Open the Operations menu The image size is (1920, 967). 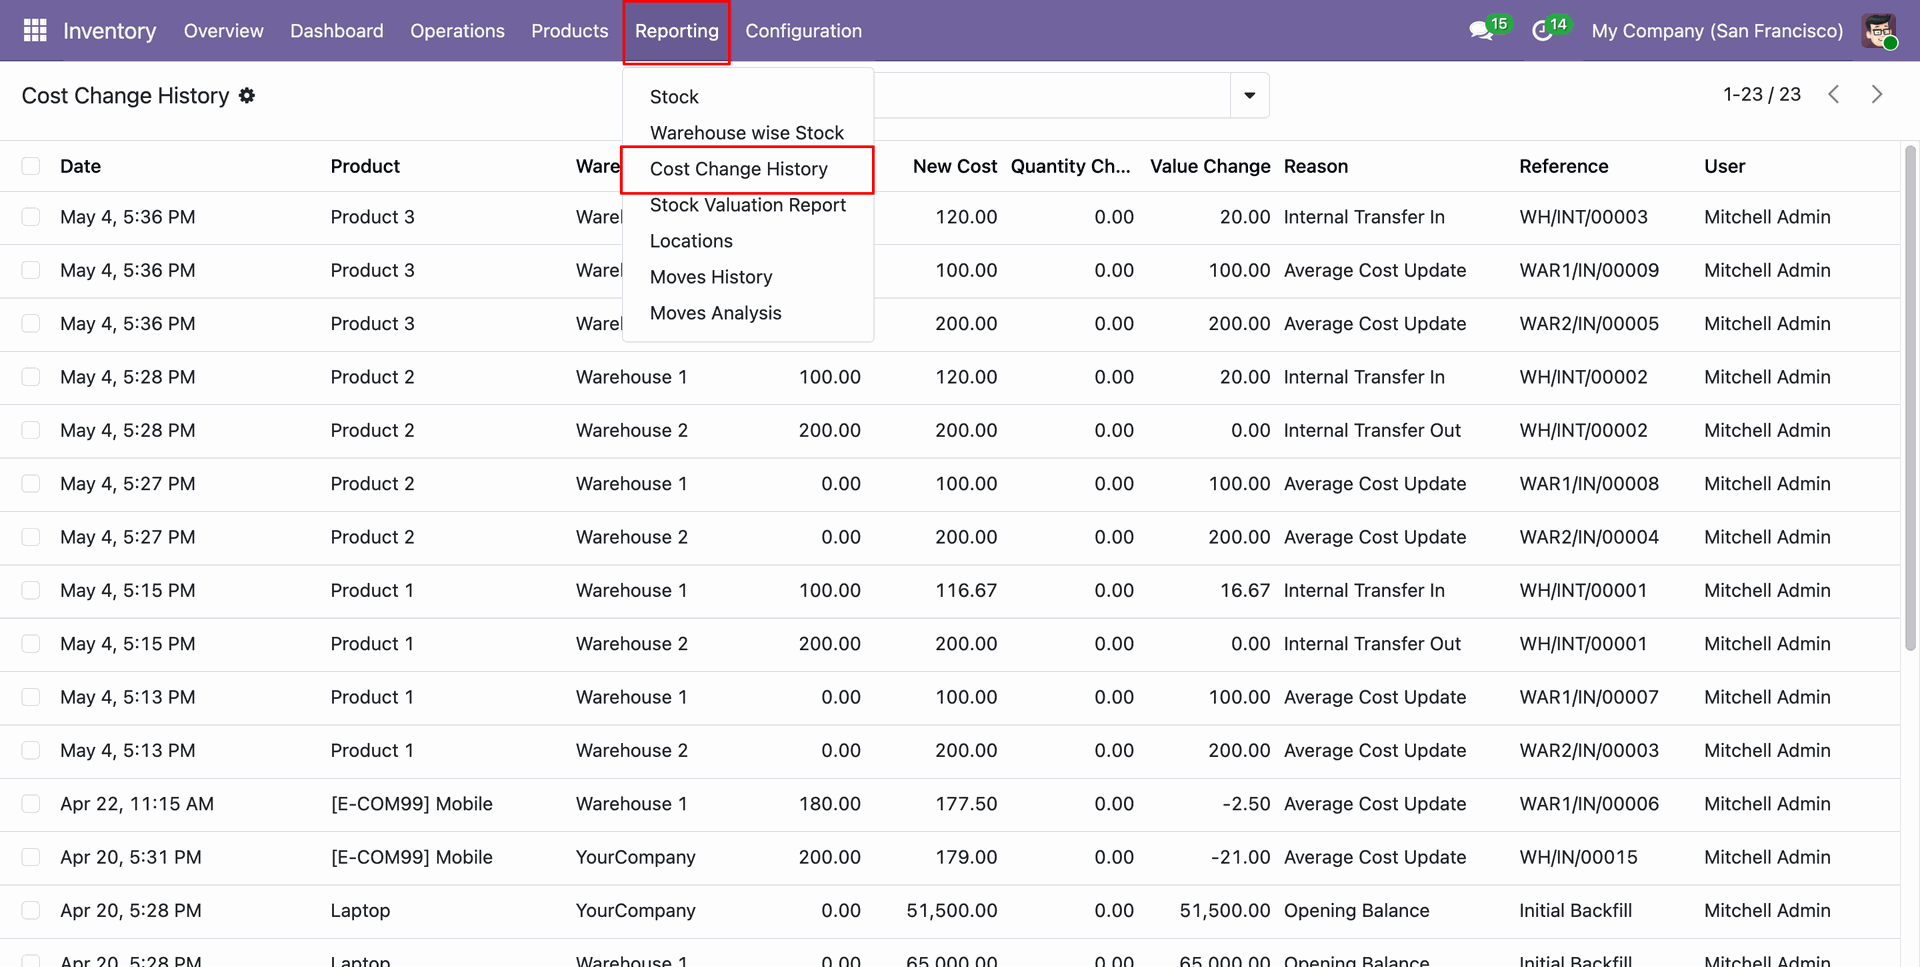457,31
